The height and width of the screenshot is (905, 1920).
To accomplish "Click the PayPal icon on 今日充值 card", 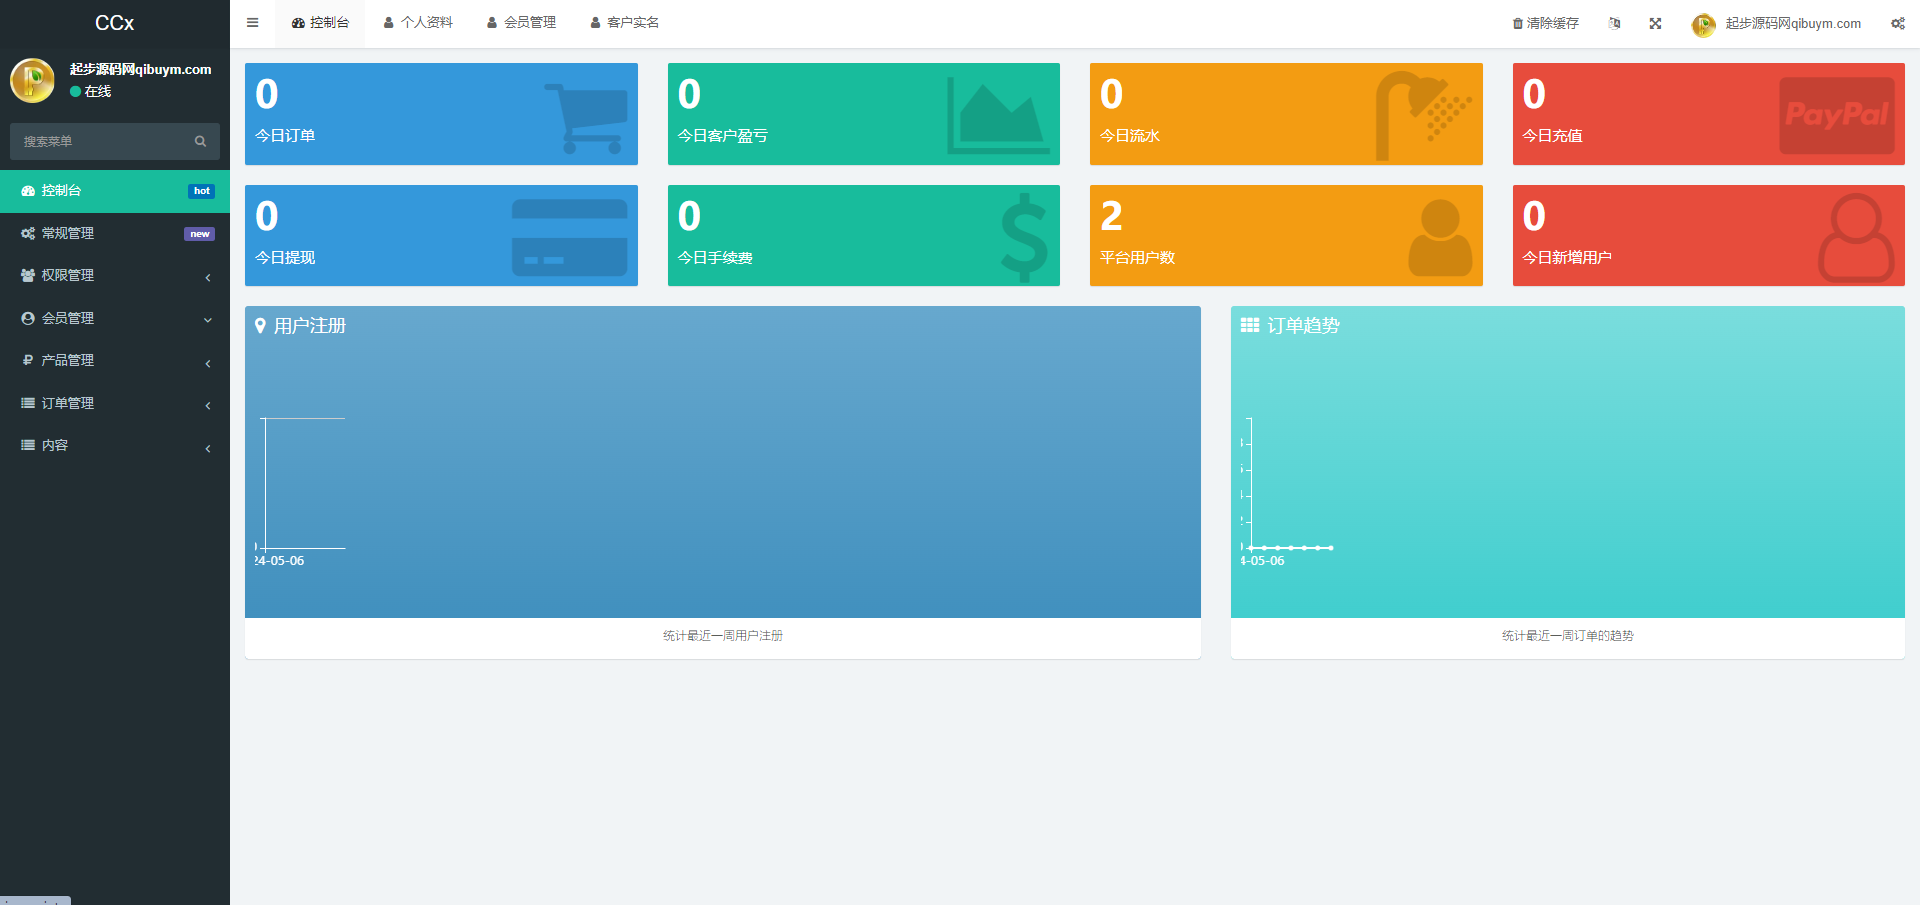I will (x=1836, y=115).
